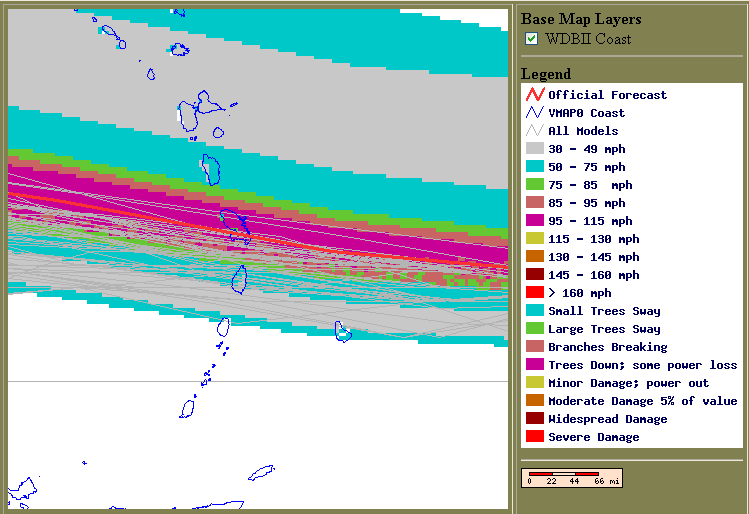Click the WDBII Coast label text
Viewport: 749px width, 514px height.
[x=588, y=39]
